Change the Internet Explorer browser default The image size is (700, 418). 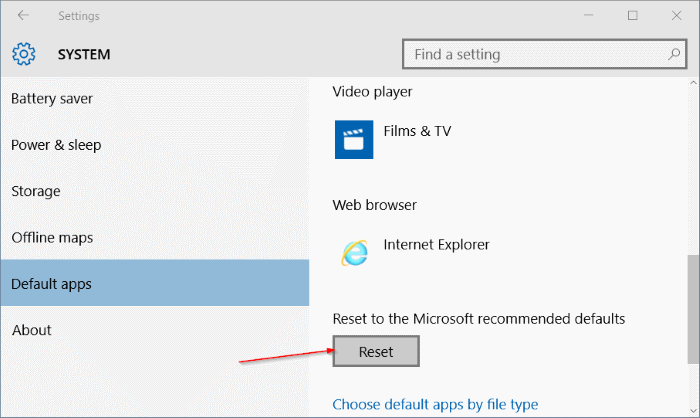(437, 245)
